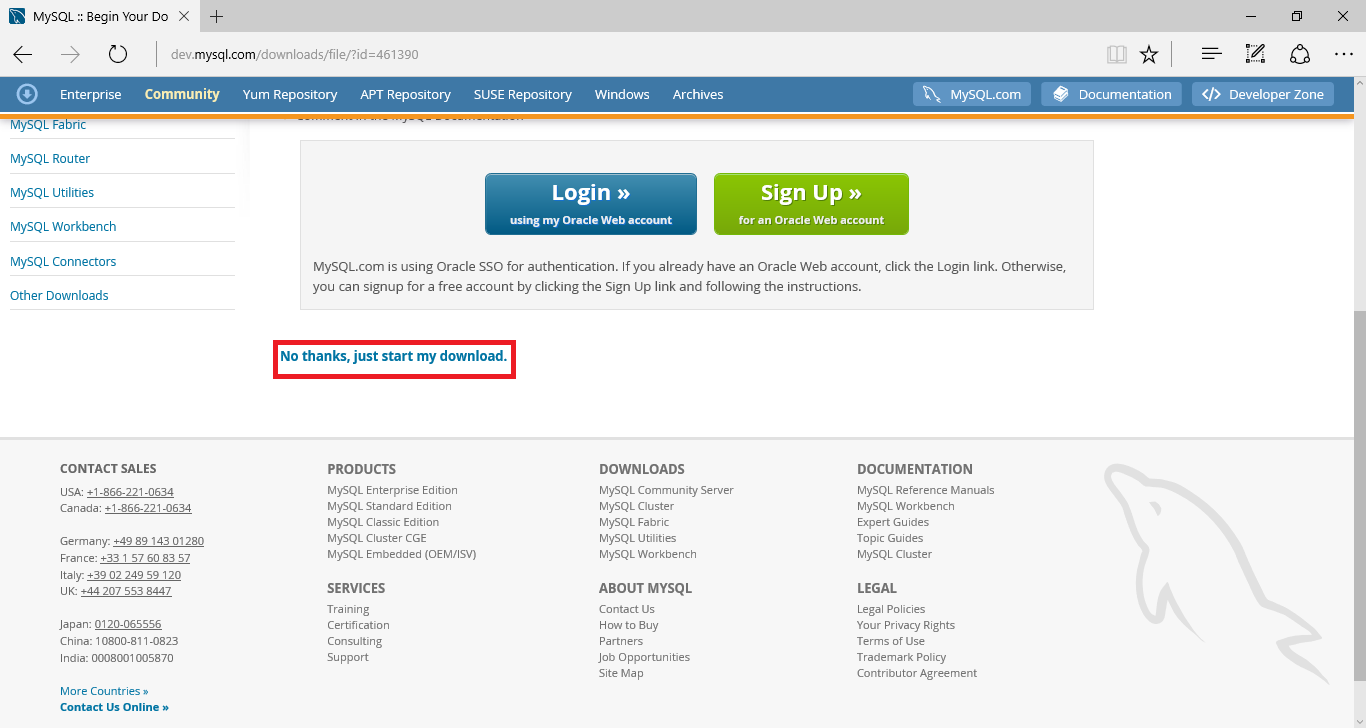
Task: Open Training under Services
Action: [x=348, y=609]
